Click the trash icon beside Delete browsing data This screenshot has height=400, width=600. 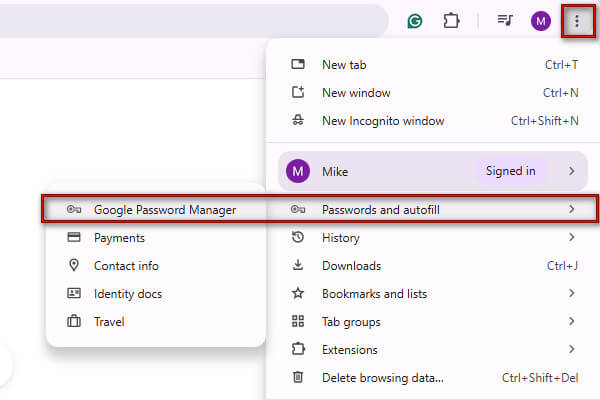298,377
